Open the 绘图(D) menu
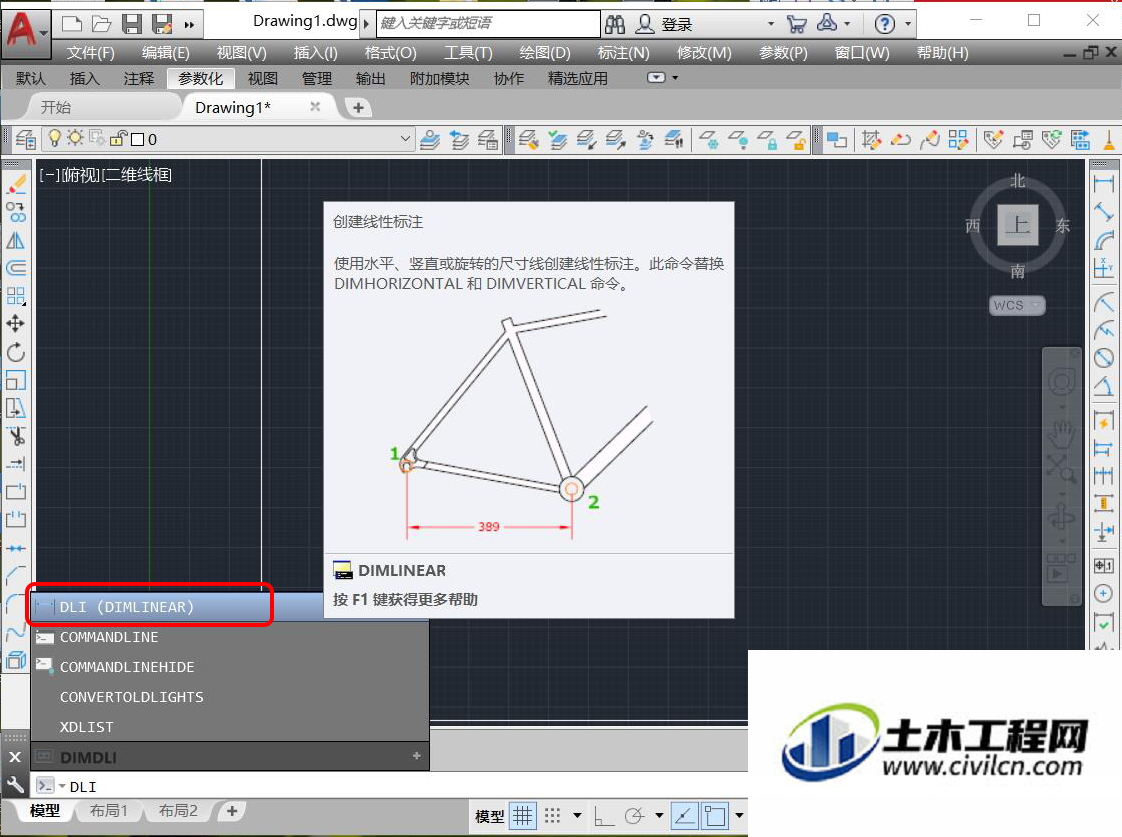1122x837 pixels. point(545,53)
